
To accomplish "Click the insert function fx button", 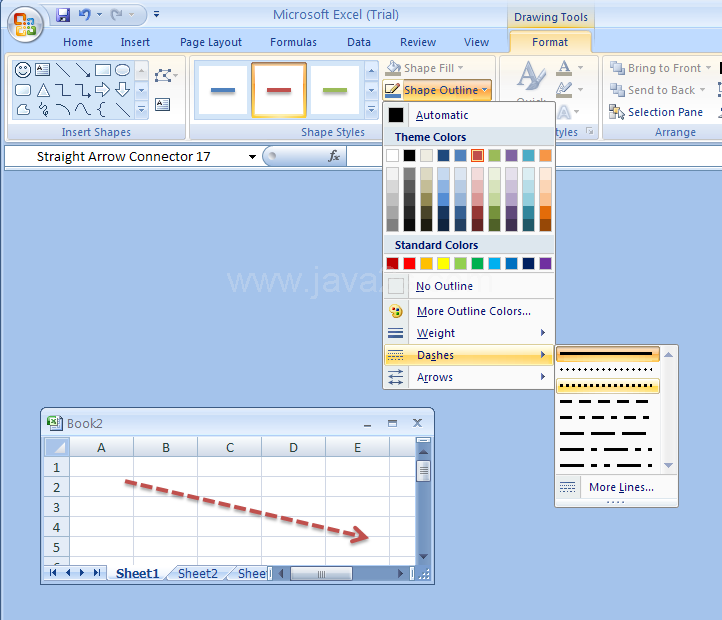I will 334,156.
